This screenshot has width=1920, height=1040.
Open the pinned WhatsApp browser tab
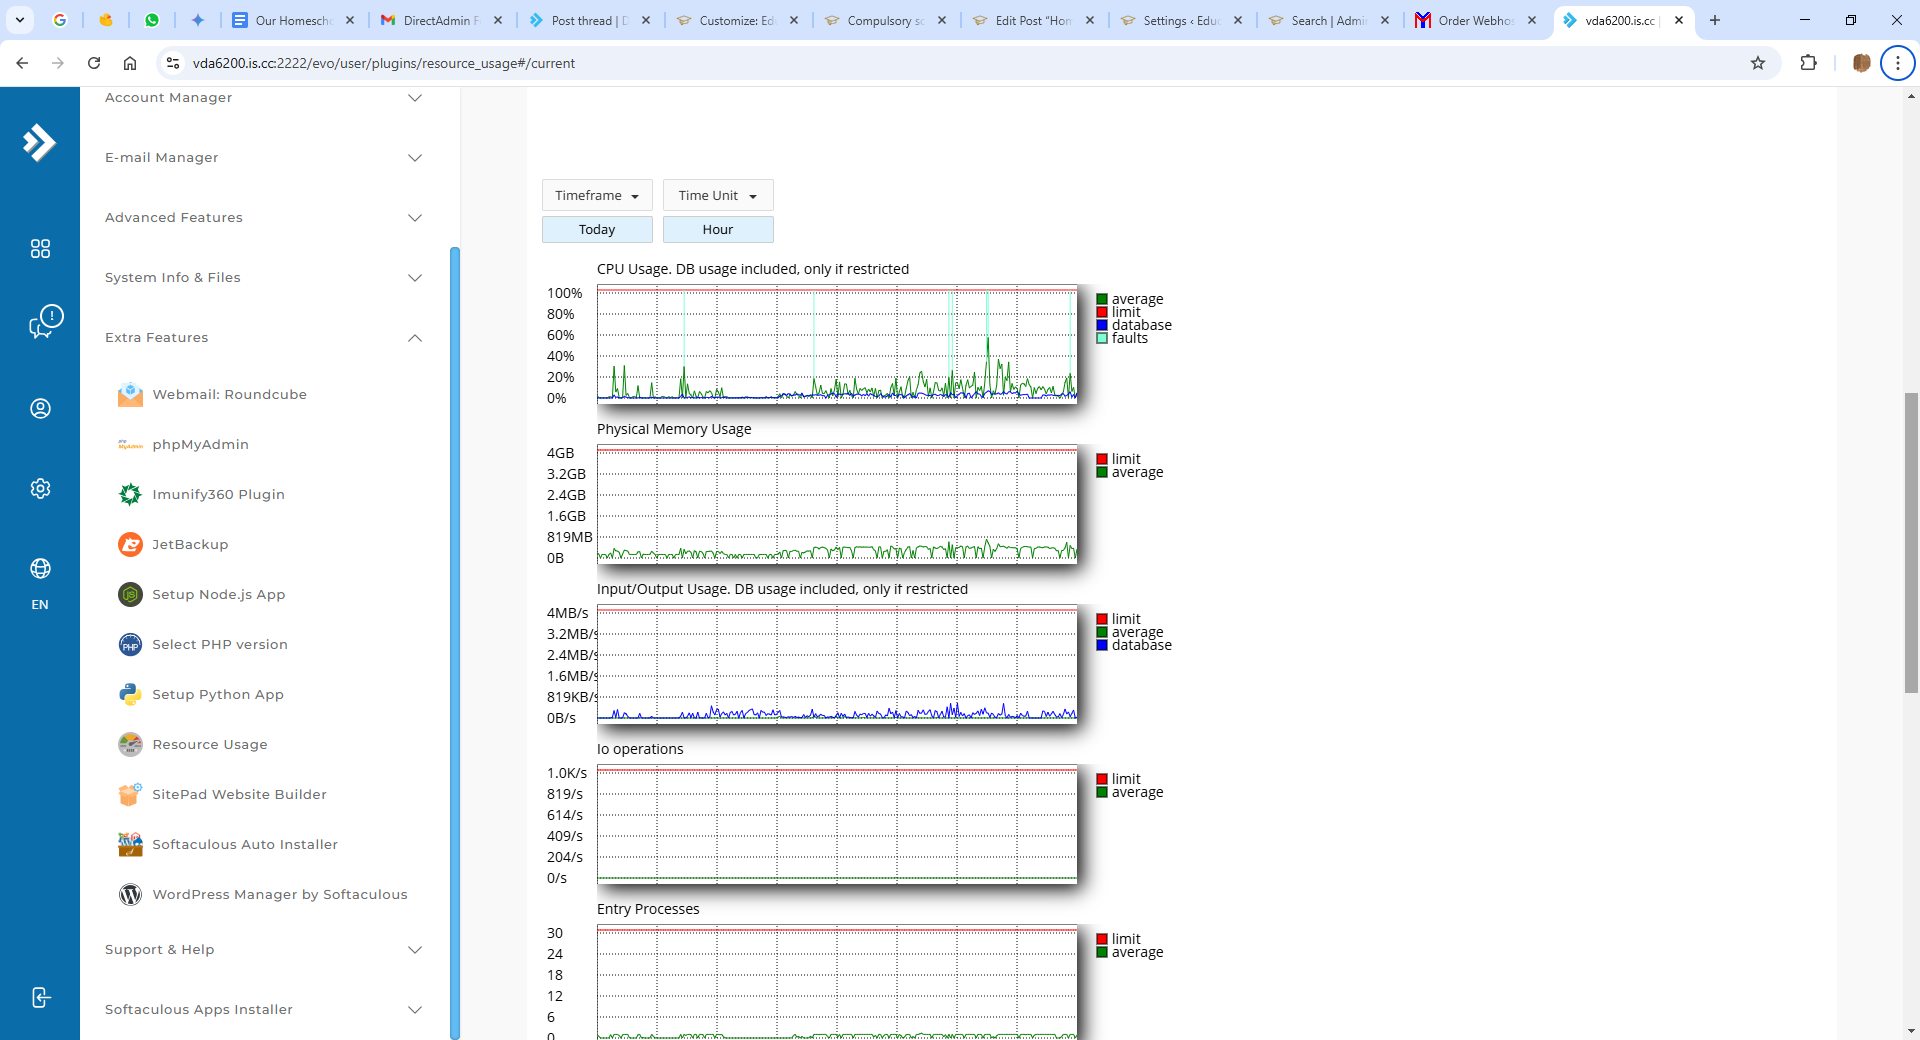pos(152,20)
